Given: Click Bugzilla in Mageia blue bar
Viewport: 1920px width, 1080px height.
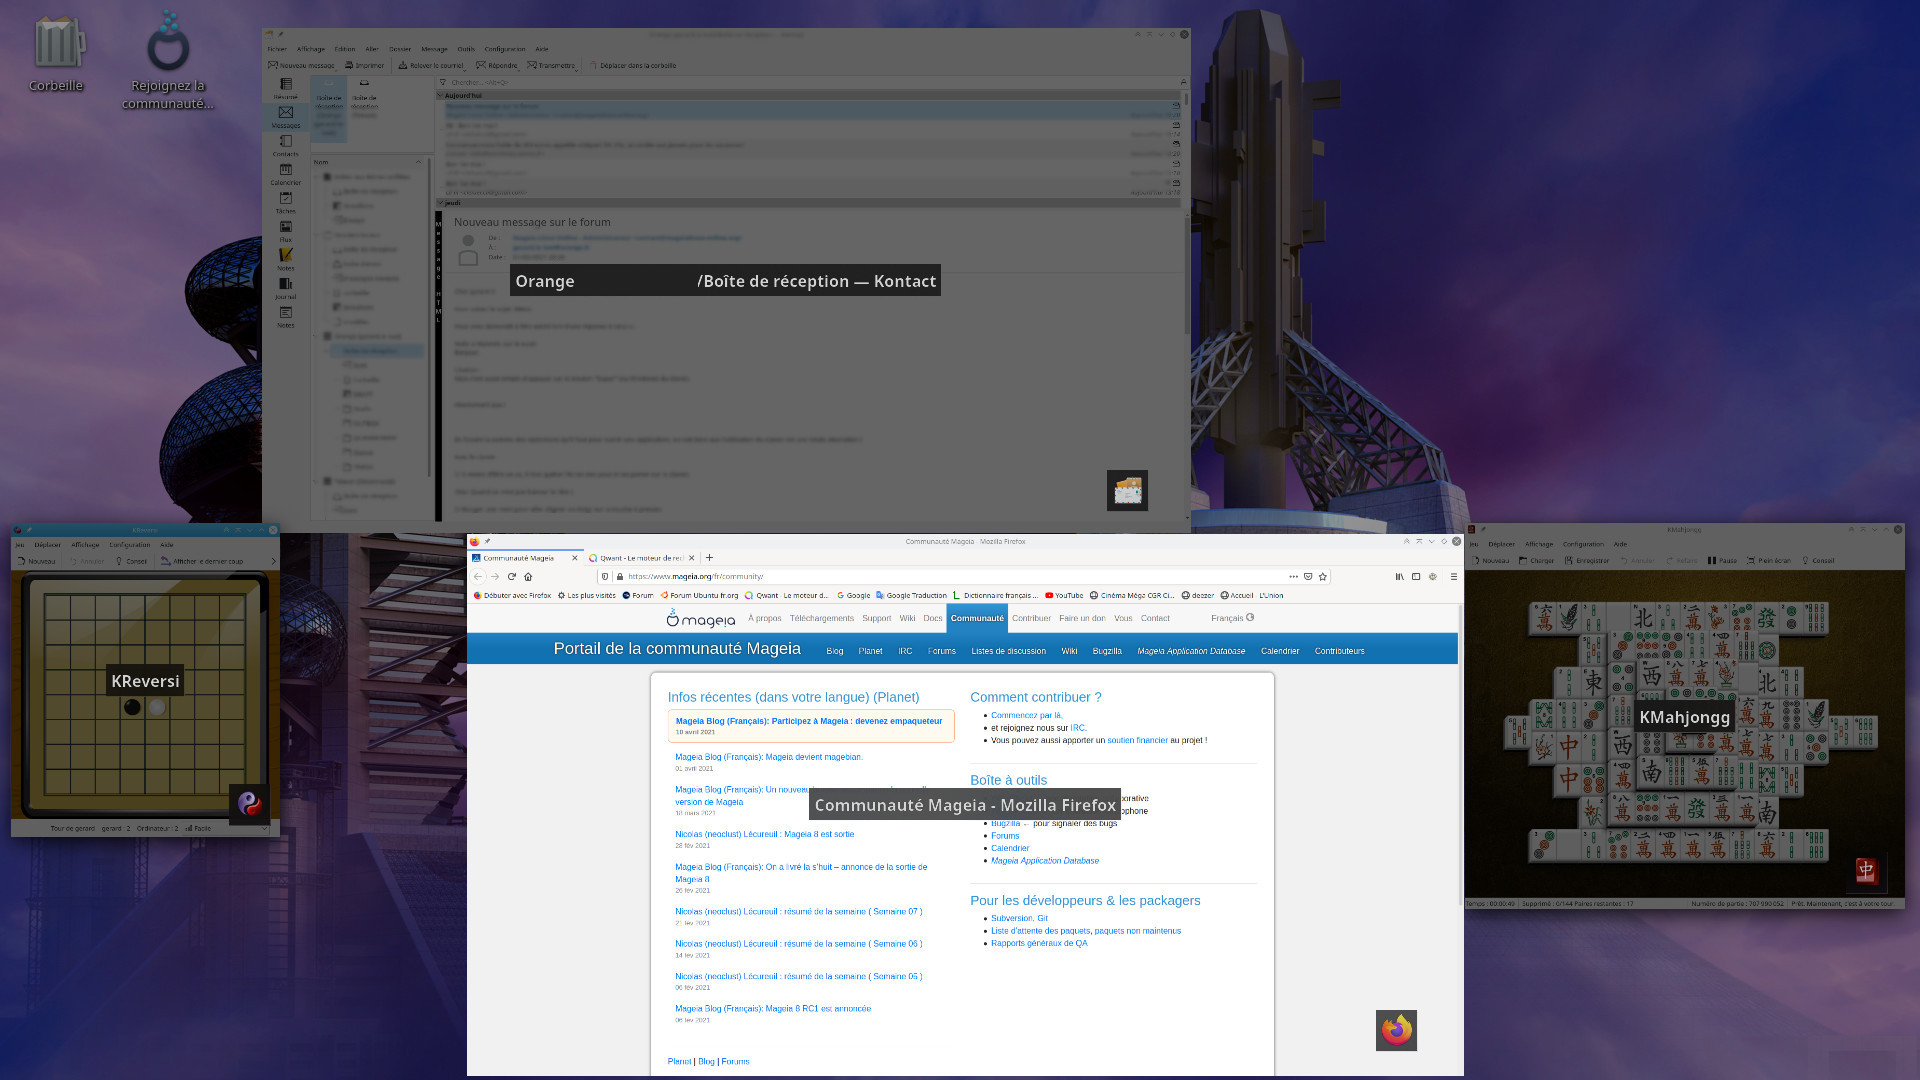Looking at the screenshot, I should point(1107,652).
